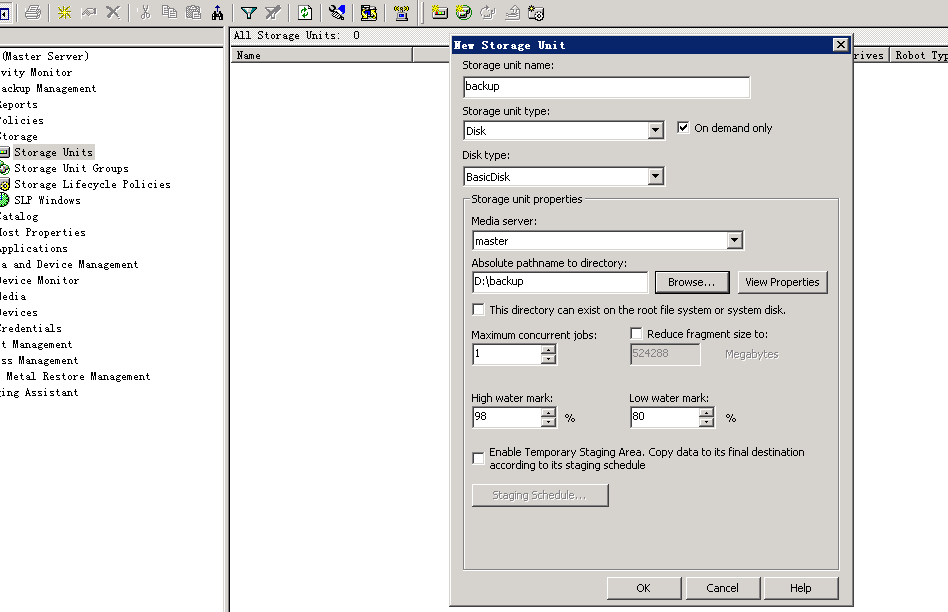The width and height of the screenshot is (948, 612).
Task: Enable Reduce fragment size to checkbox
Action: point(637,334)
